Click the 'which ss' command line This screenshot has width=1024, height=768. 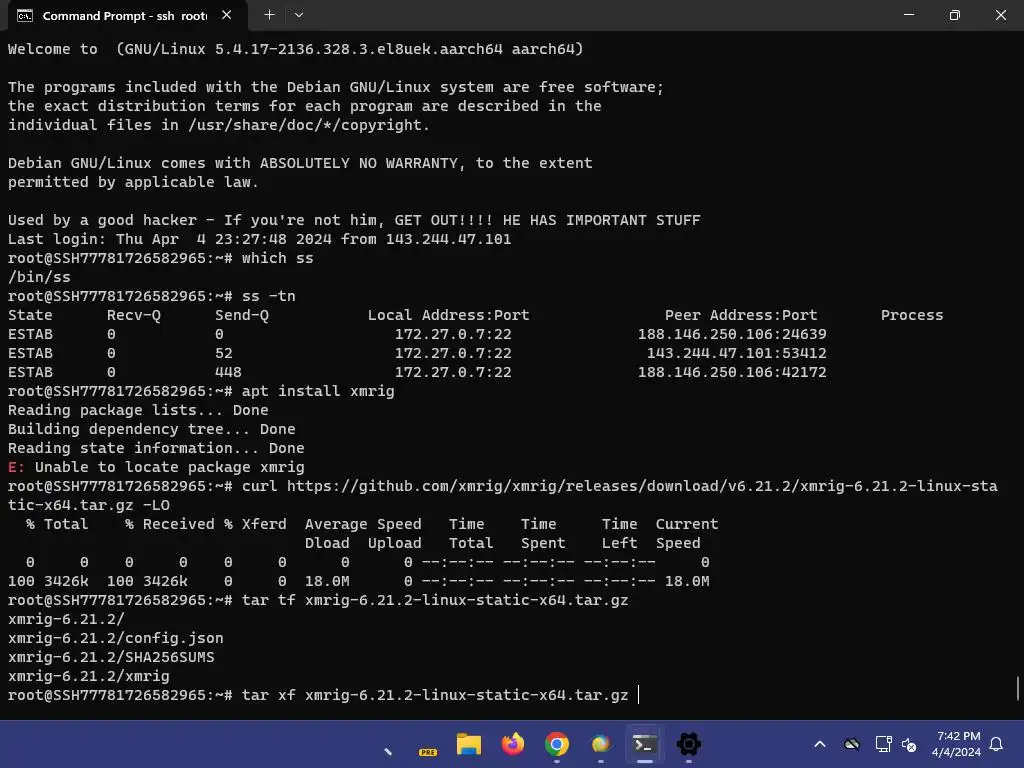click(x=160, y=258)
